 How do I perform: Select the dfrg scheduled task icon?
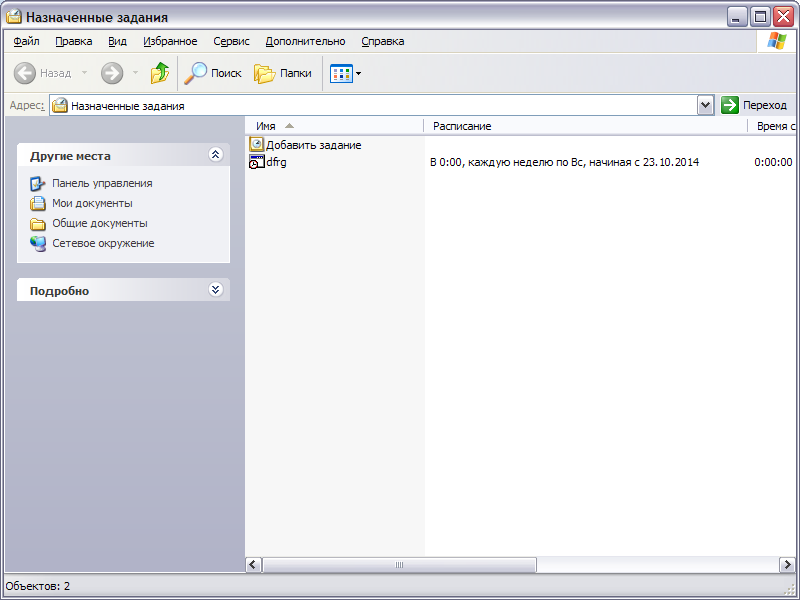click(x=257, y=162)
